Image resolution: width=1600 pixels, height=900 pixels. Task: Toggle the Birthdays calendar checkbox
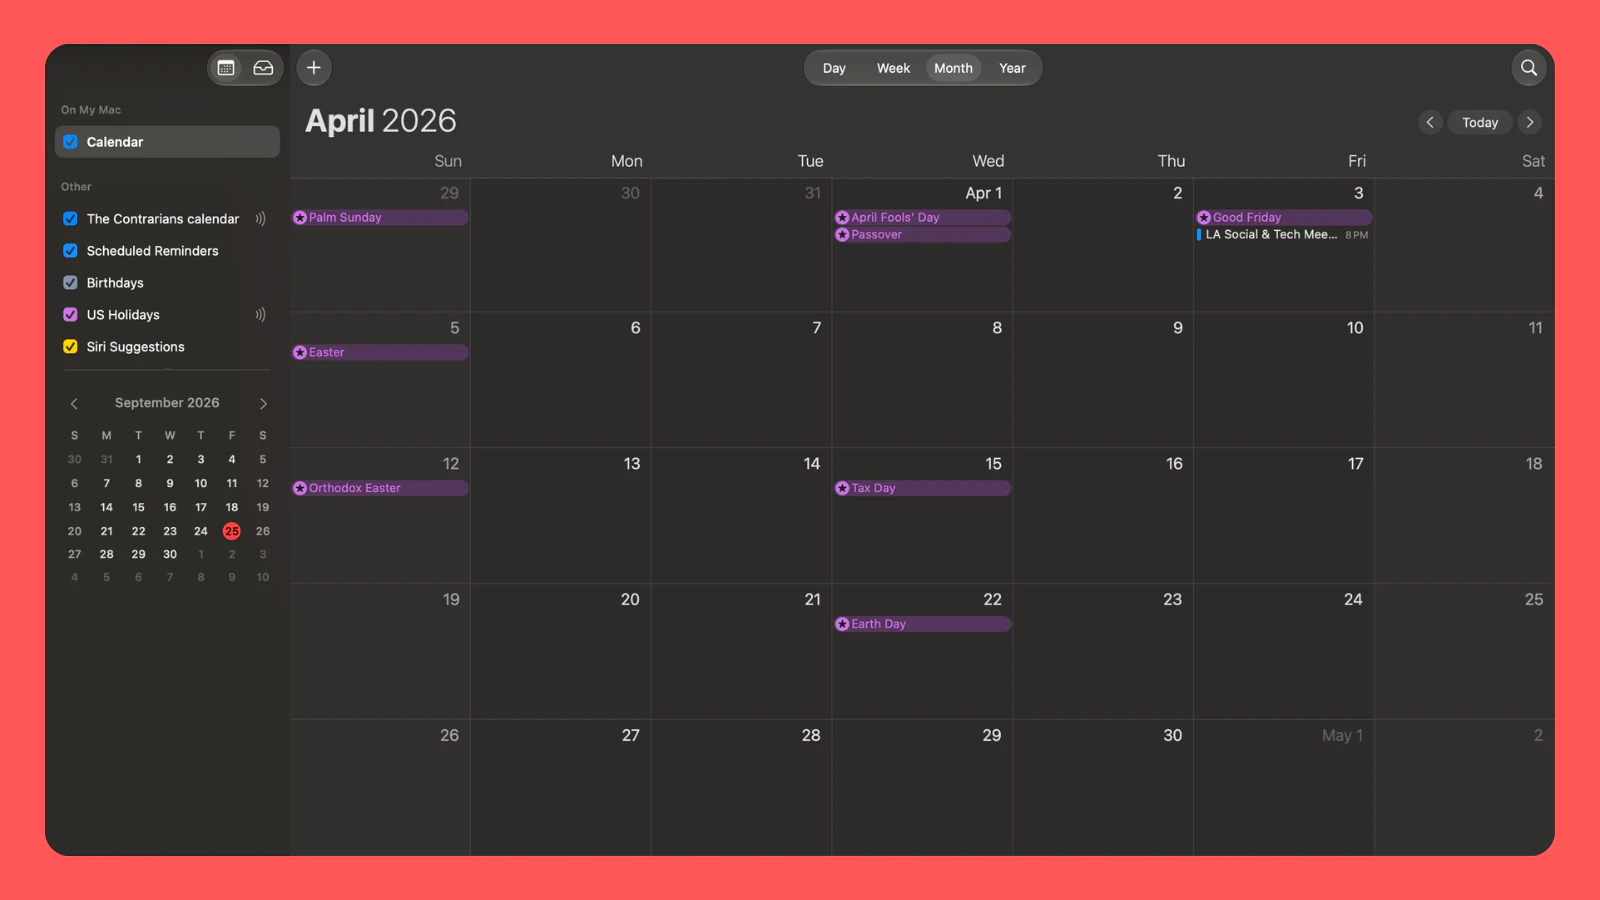click(x=71, y=283)
